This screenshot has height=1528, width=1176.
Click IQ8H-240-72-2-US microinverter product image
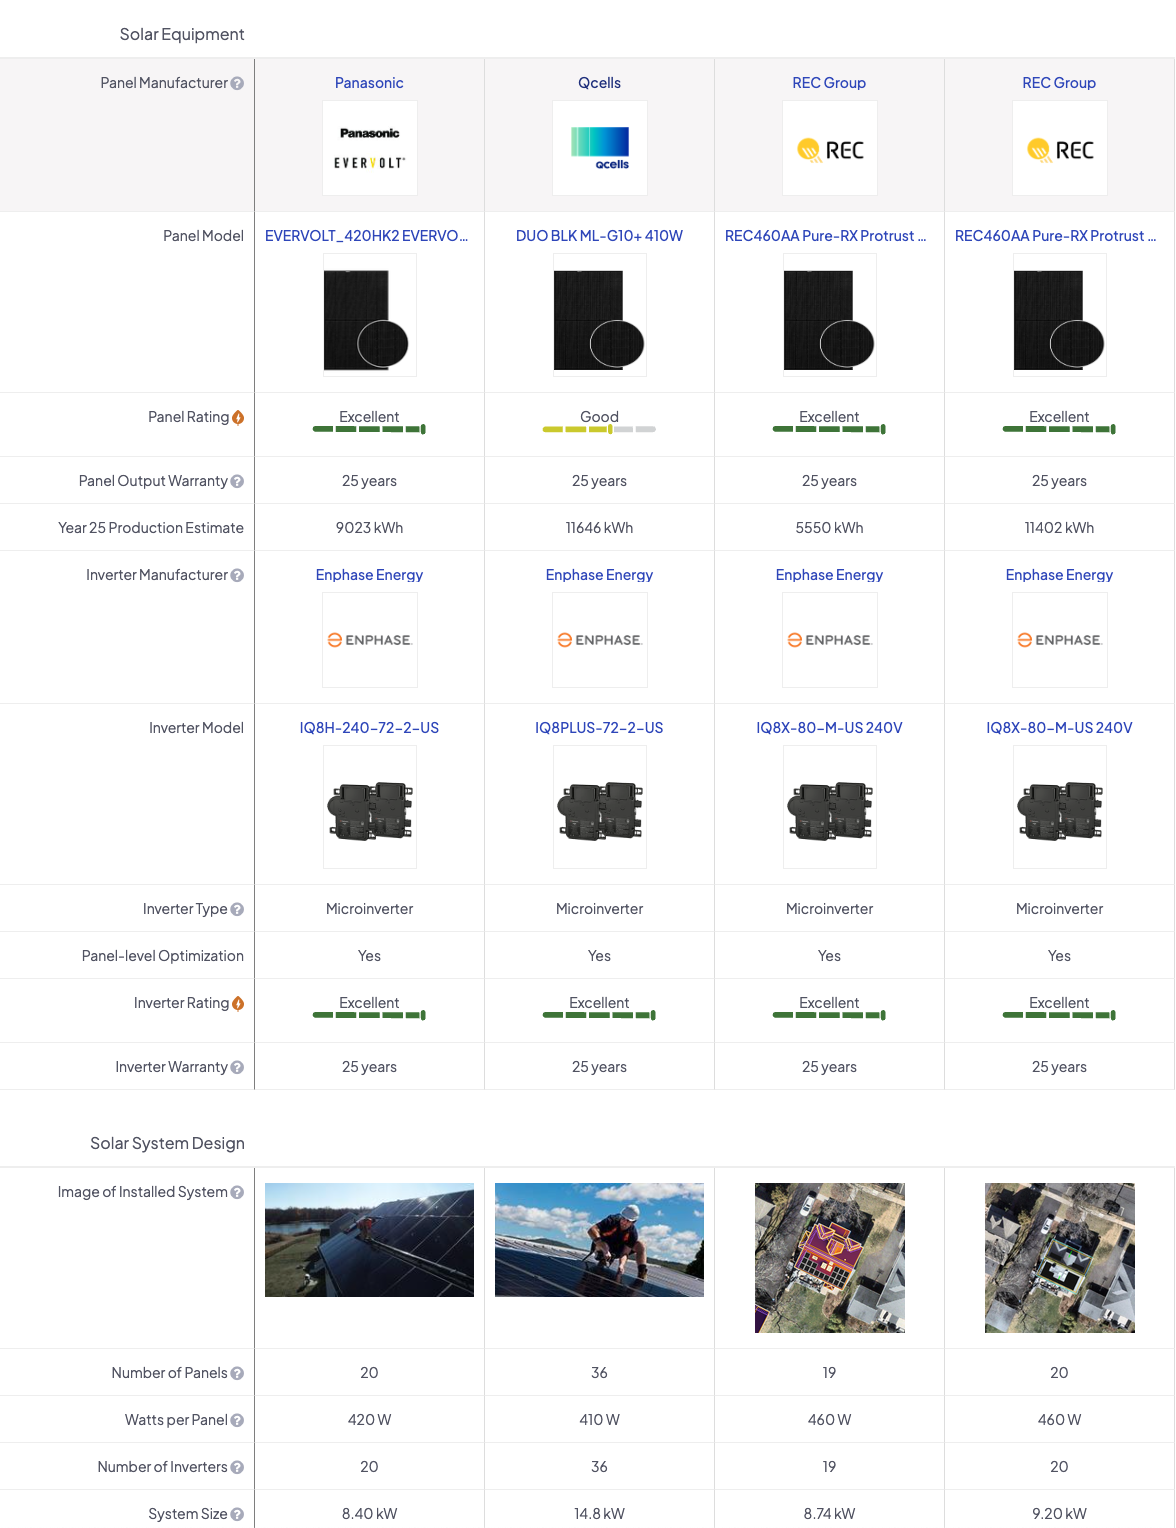pyautogui.click(x=369, y=807)
